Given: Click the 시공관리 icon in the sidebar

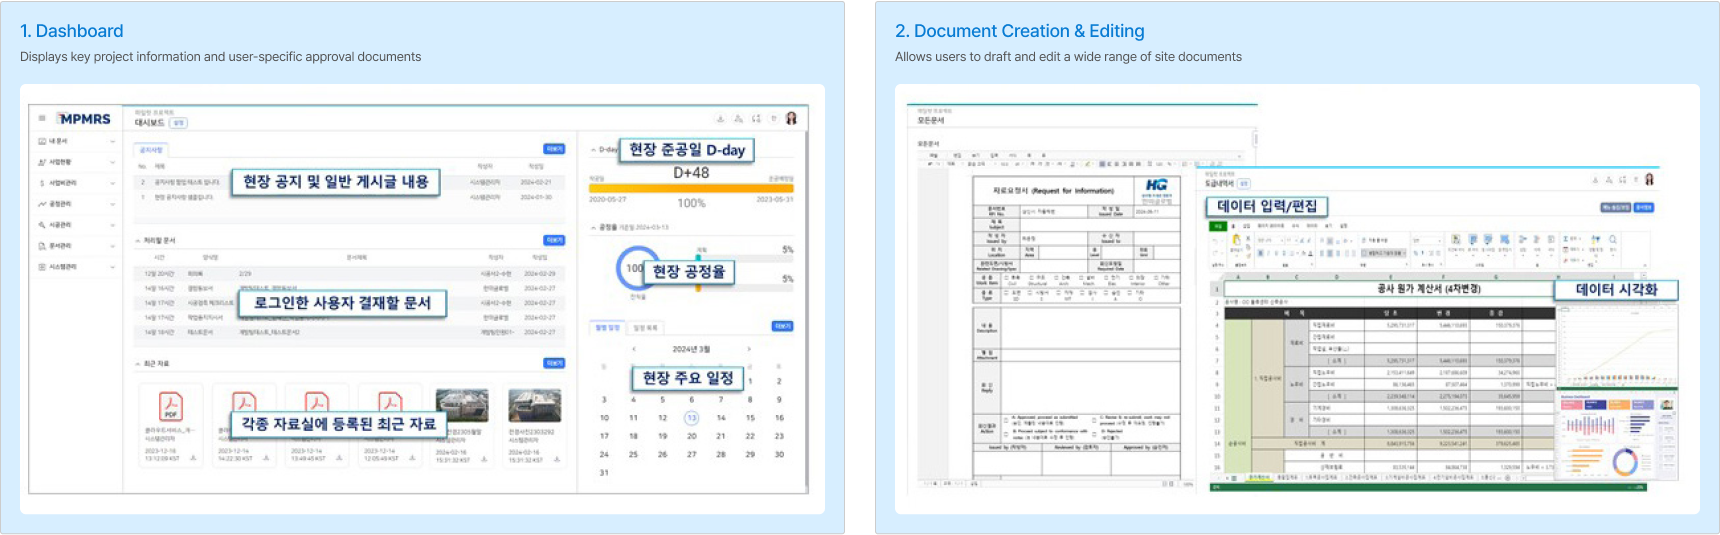Looking at the screenshot, I should click(x=42, y=225).
